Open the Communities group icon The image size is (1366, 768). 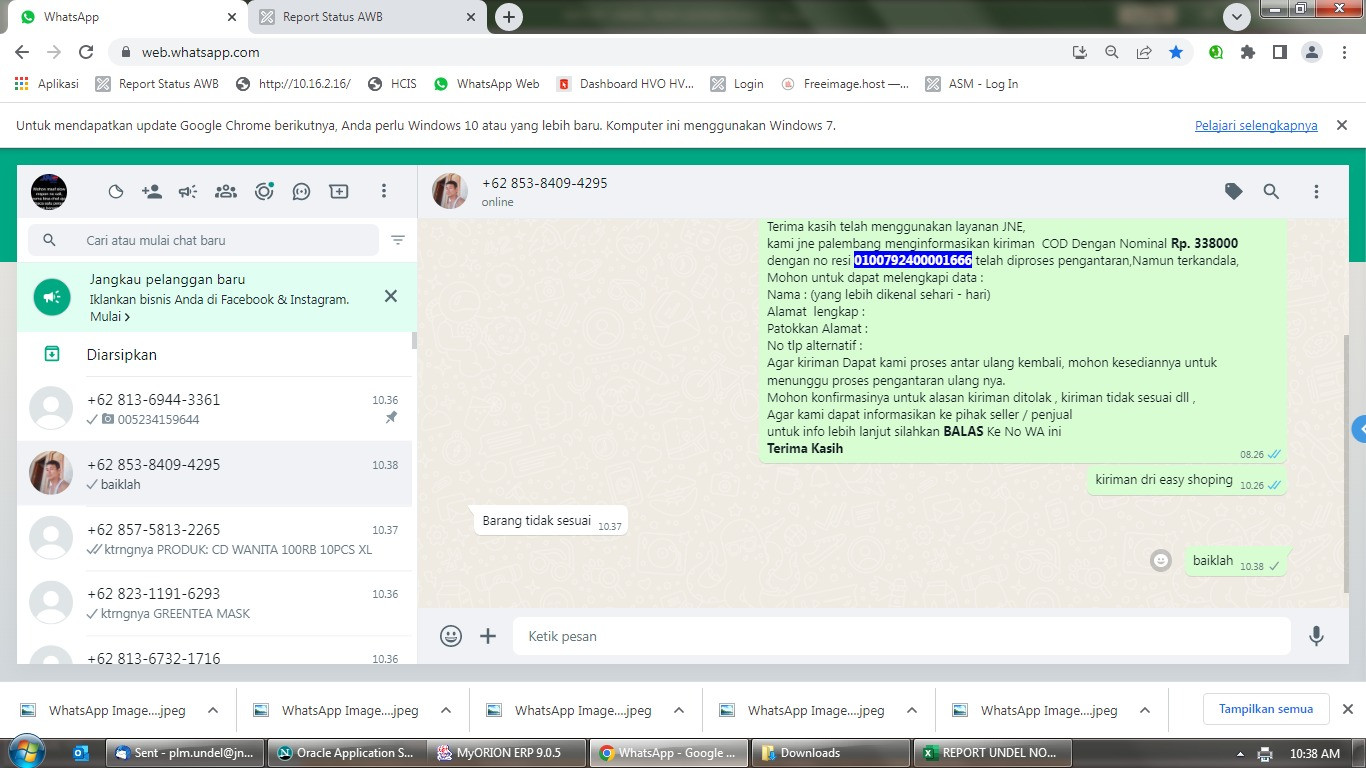pos(226,191)
